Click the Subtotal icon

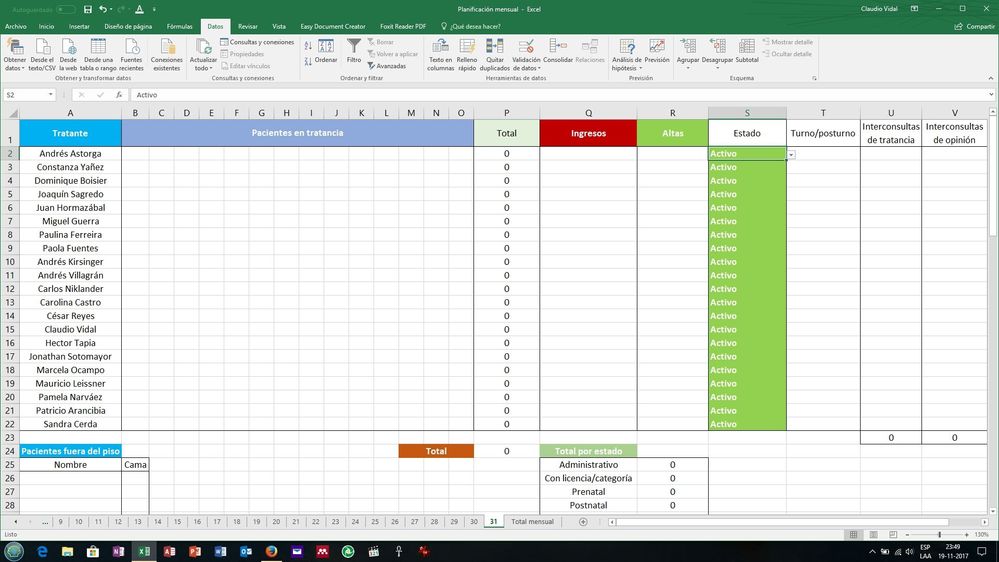(747, 50)
